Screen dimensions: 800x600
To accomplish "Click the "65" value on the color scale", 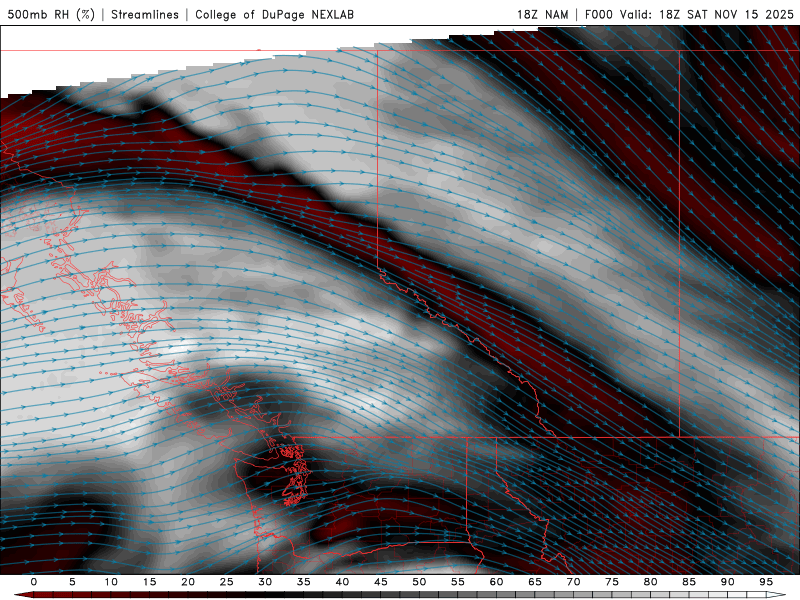I will pos(535,582).
